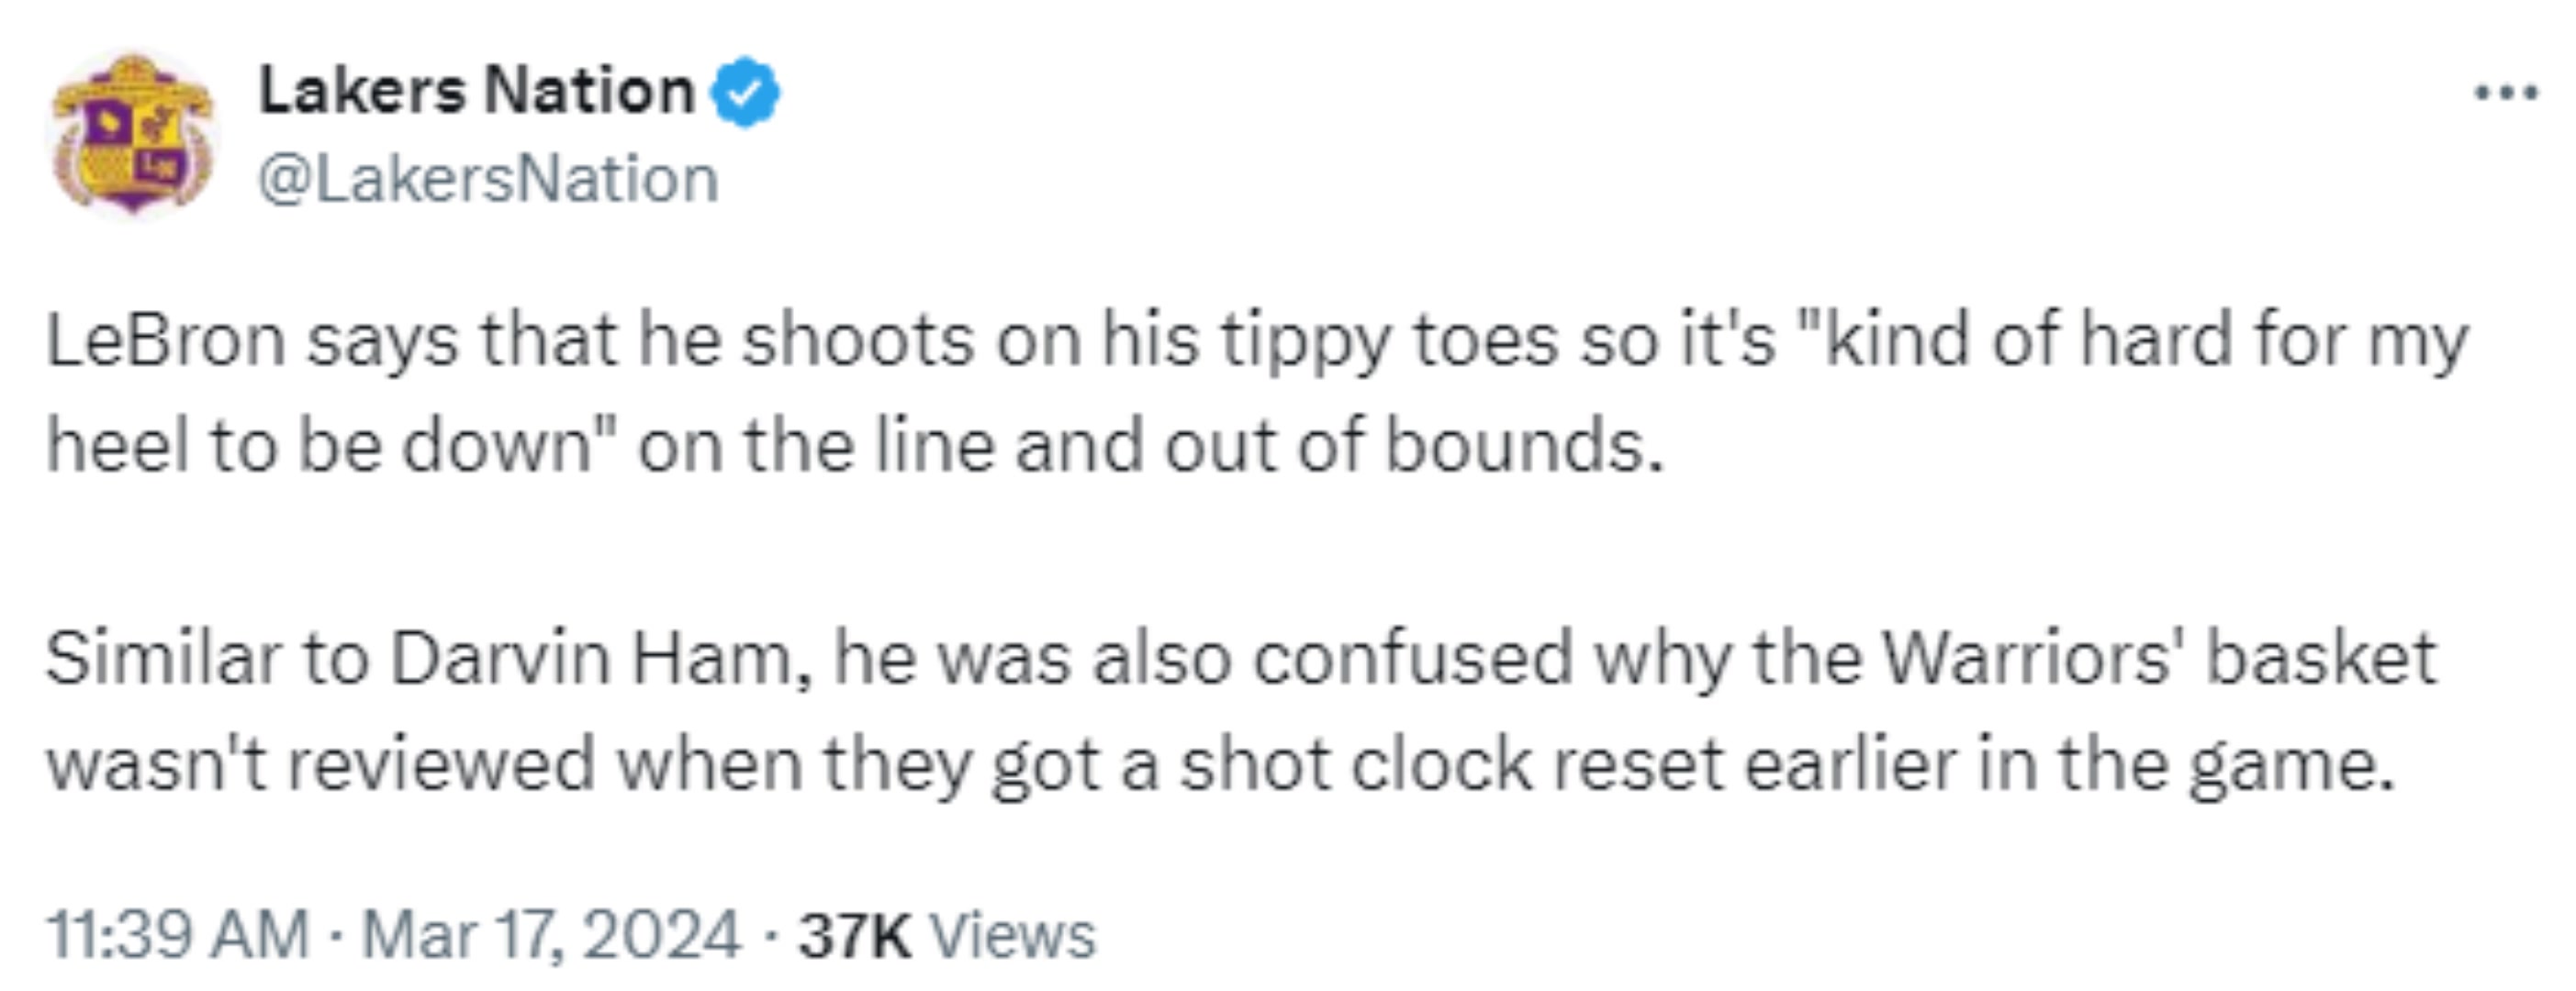Click the word "reviewed" in second paragraph

coord(441,766)
